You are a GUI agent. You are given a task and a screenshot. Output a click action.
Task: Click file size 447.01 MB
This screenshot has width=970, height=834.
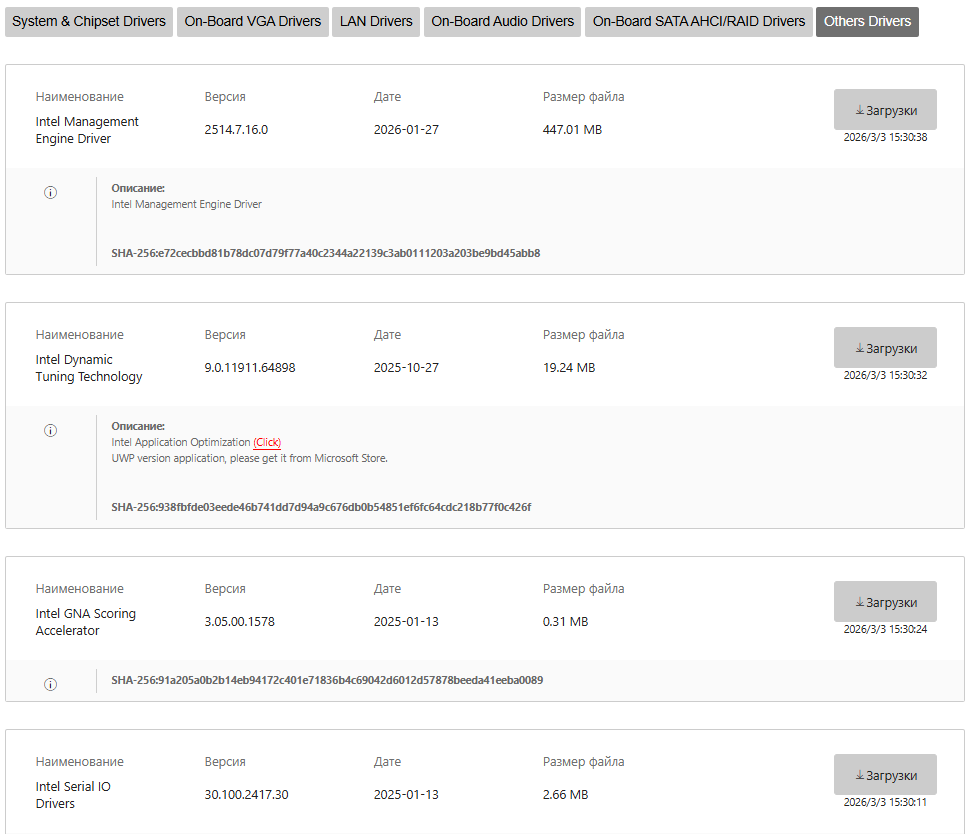572,130
